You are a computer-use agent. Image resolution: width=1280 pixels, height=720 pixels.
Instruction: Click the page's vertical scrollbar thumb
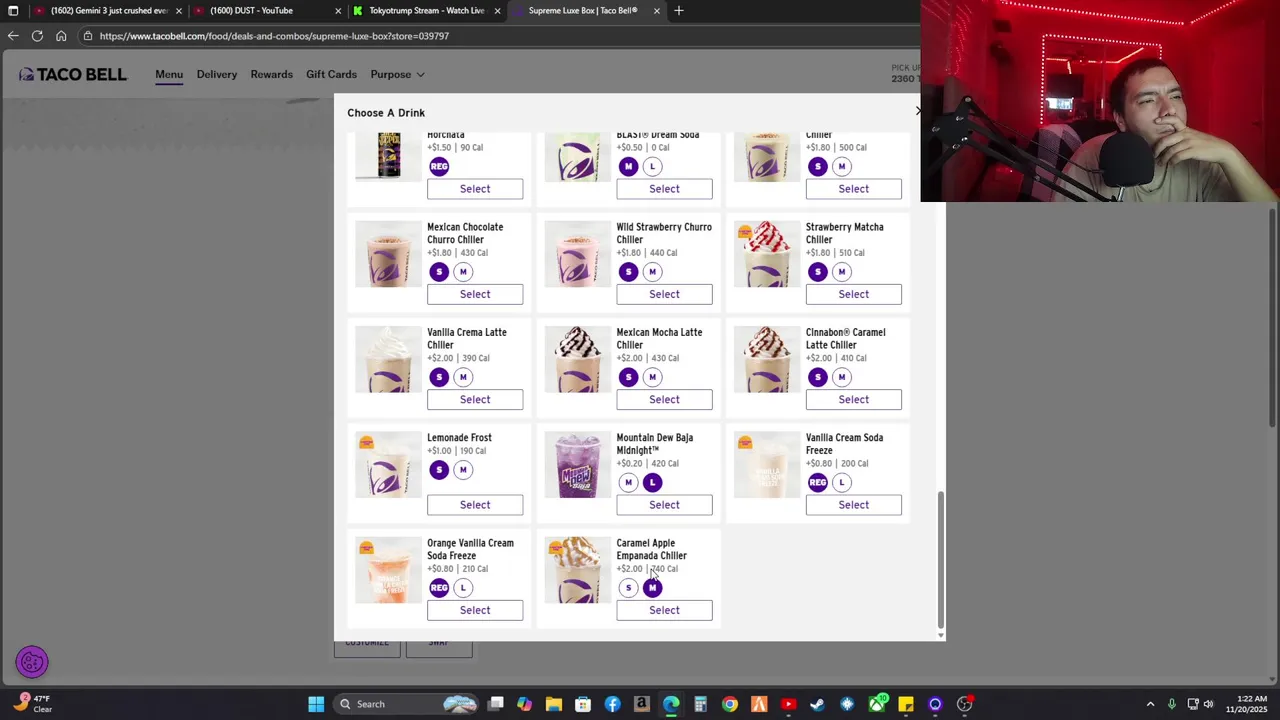[1274, 318]
